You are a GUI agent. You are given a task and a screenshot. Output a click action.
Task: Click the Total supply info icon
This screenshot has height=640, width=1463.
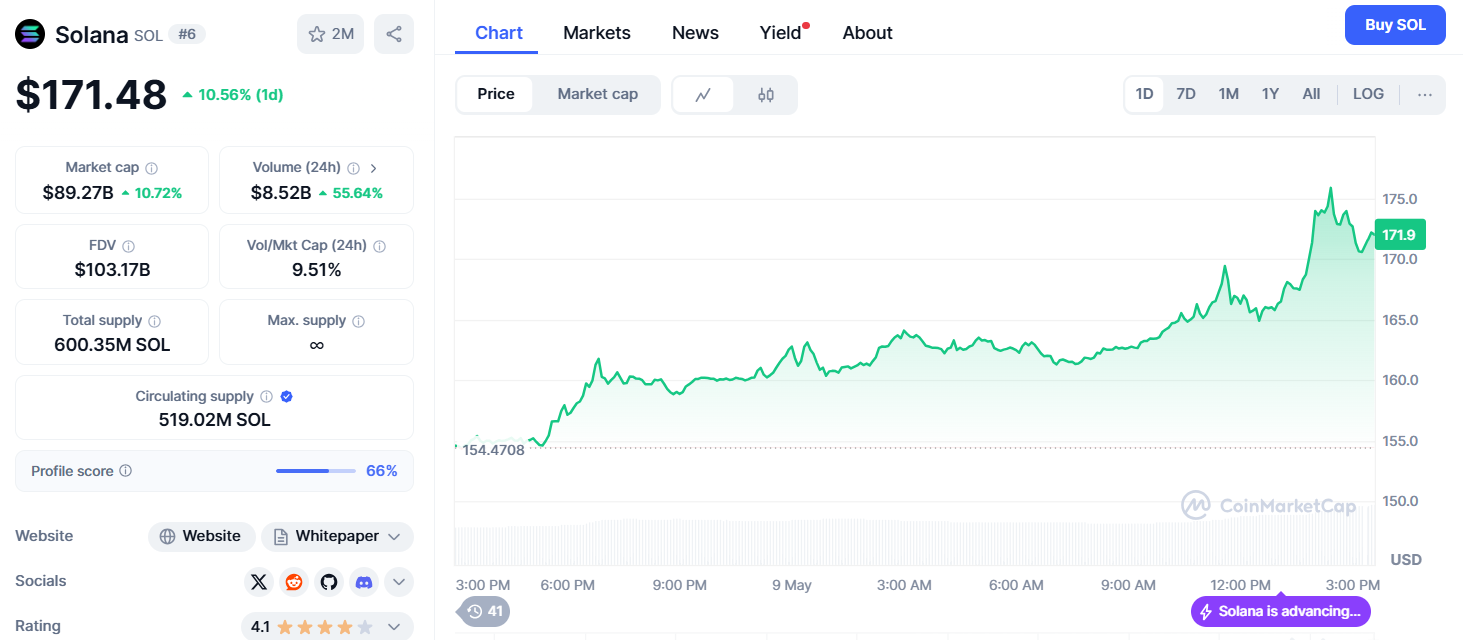pos(154,321)
